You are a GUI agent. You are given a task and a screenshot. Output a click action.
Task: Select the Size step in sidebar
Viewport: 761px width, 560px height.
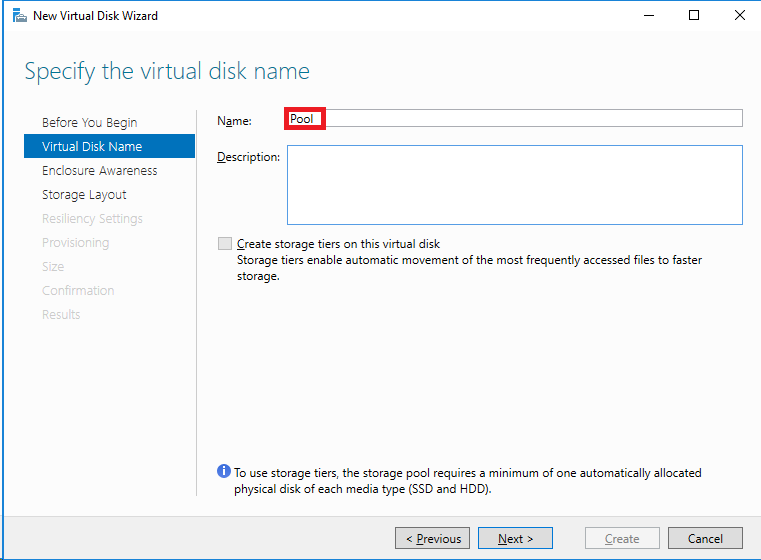pyautogui.click(x=53, y=266)
